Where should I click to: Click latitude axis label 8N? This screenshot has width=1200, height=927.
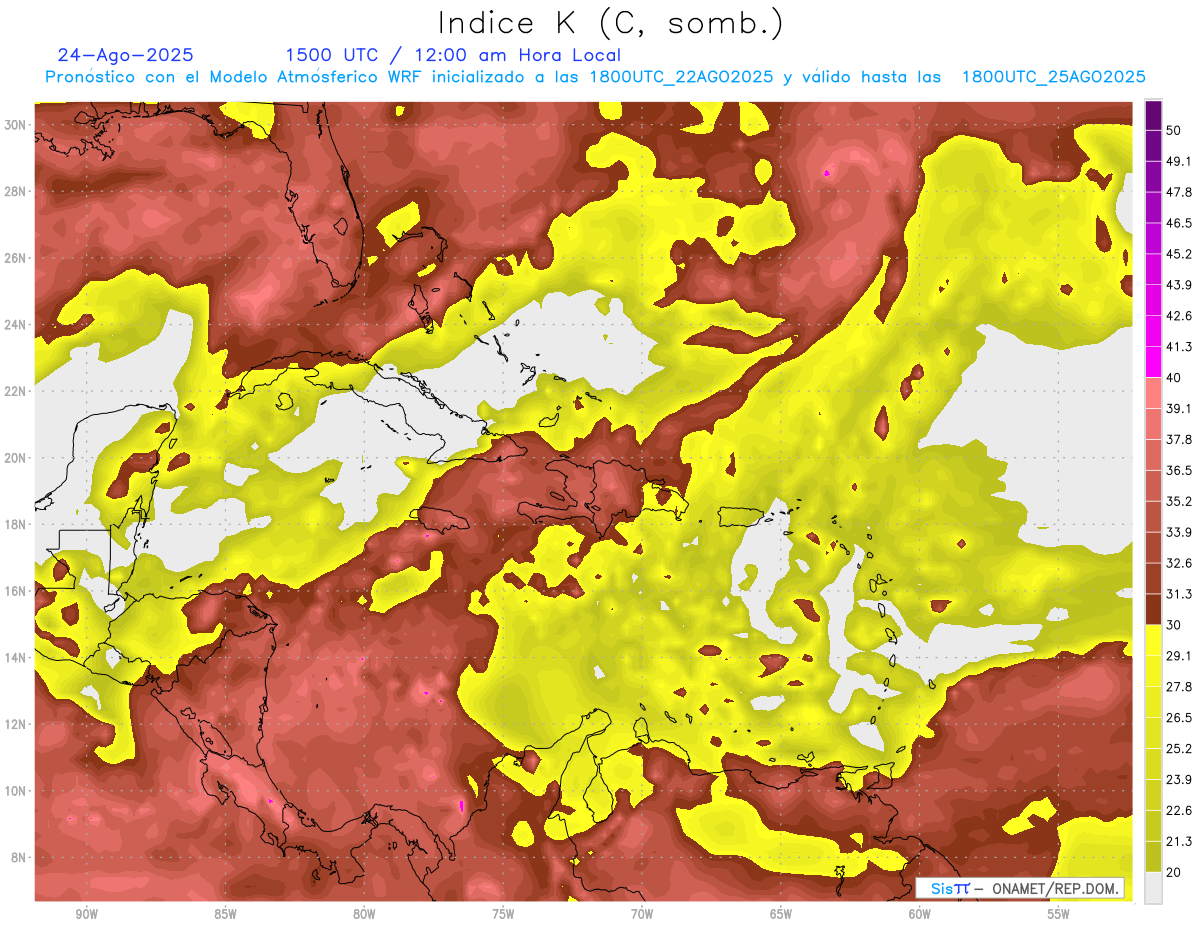pos(18,858)
